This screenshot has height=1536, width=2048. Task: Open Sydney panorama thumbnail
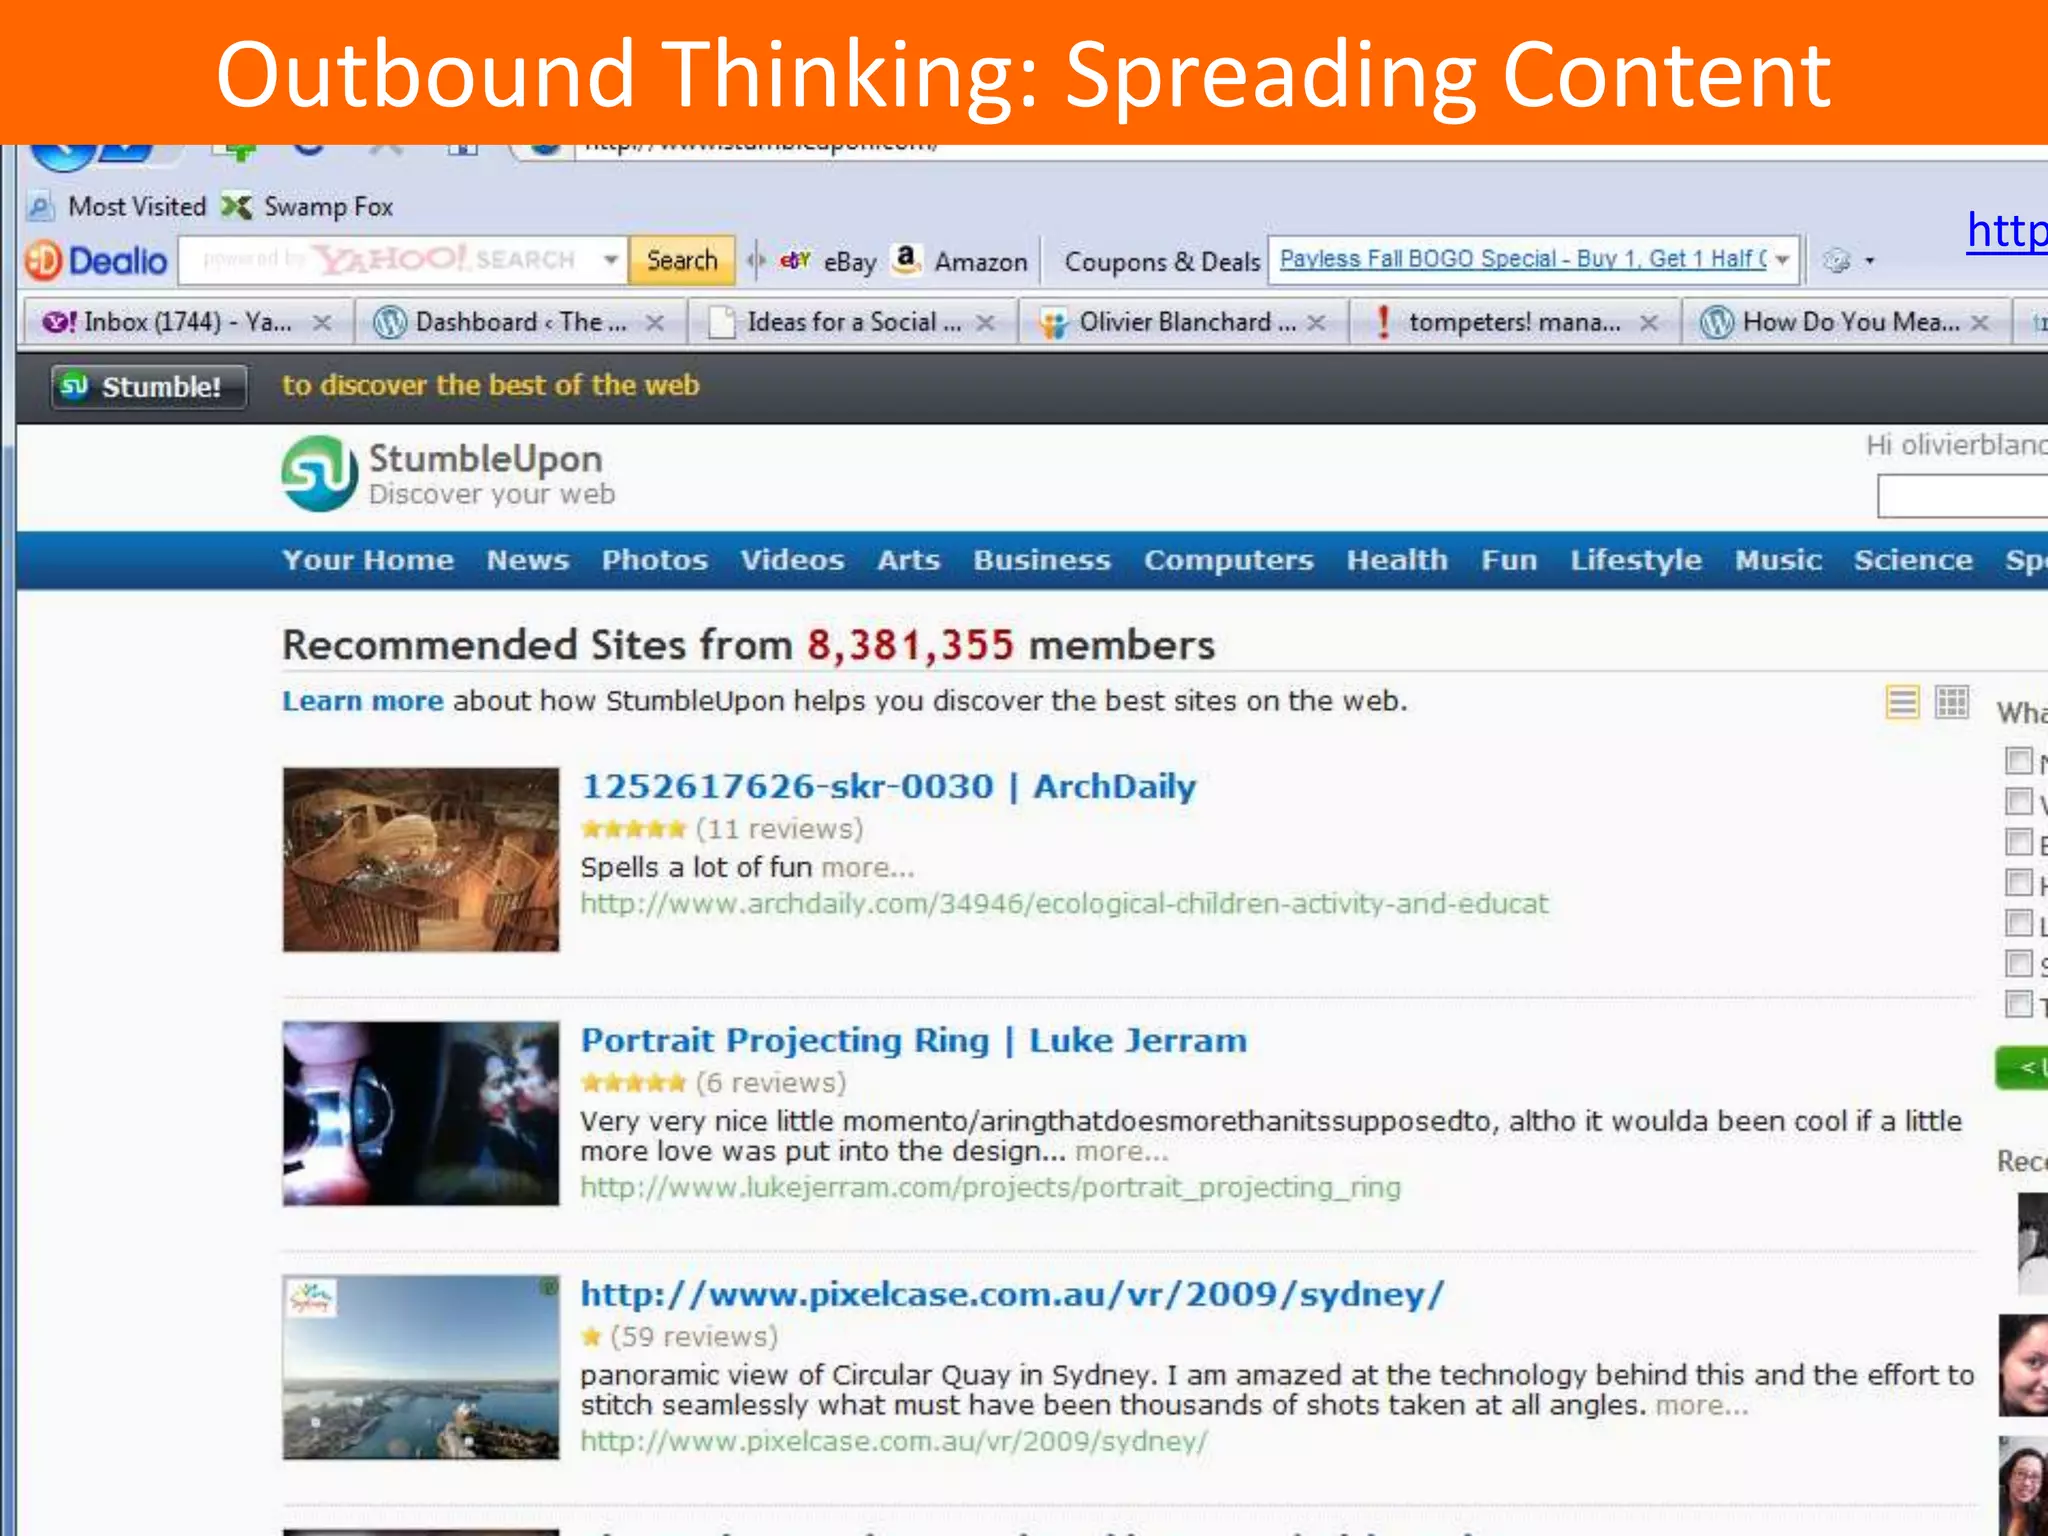(421, 1367)
